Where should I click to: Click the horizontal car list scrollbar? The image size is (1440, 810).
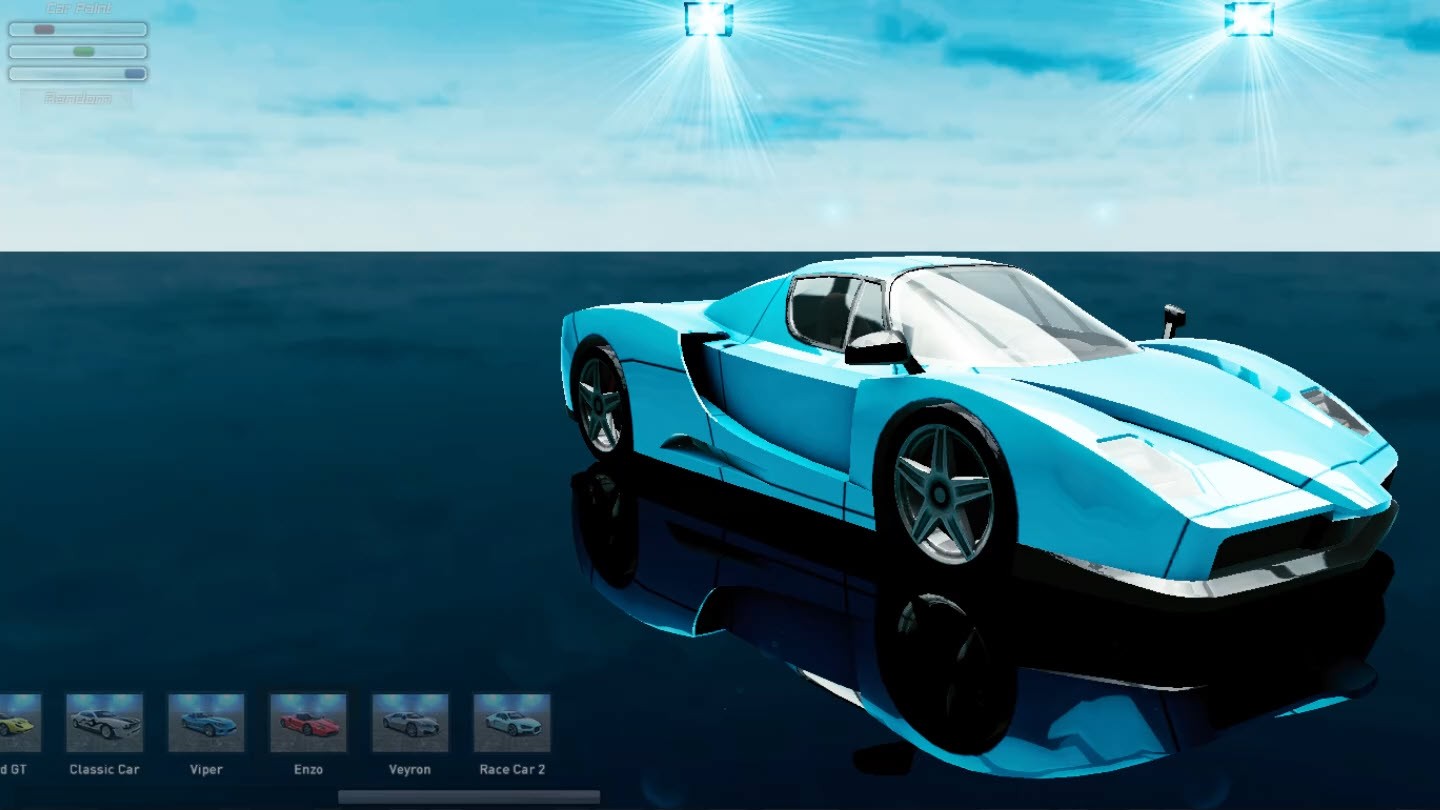(x=469, y=797)
